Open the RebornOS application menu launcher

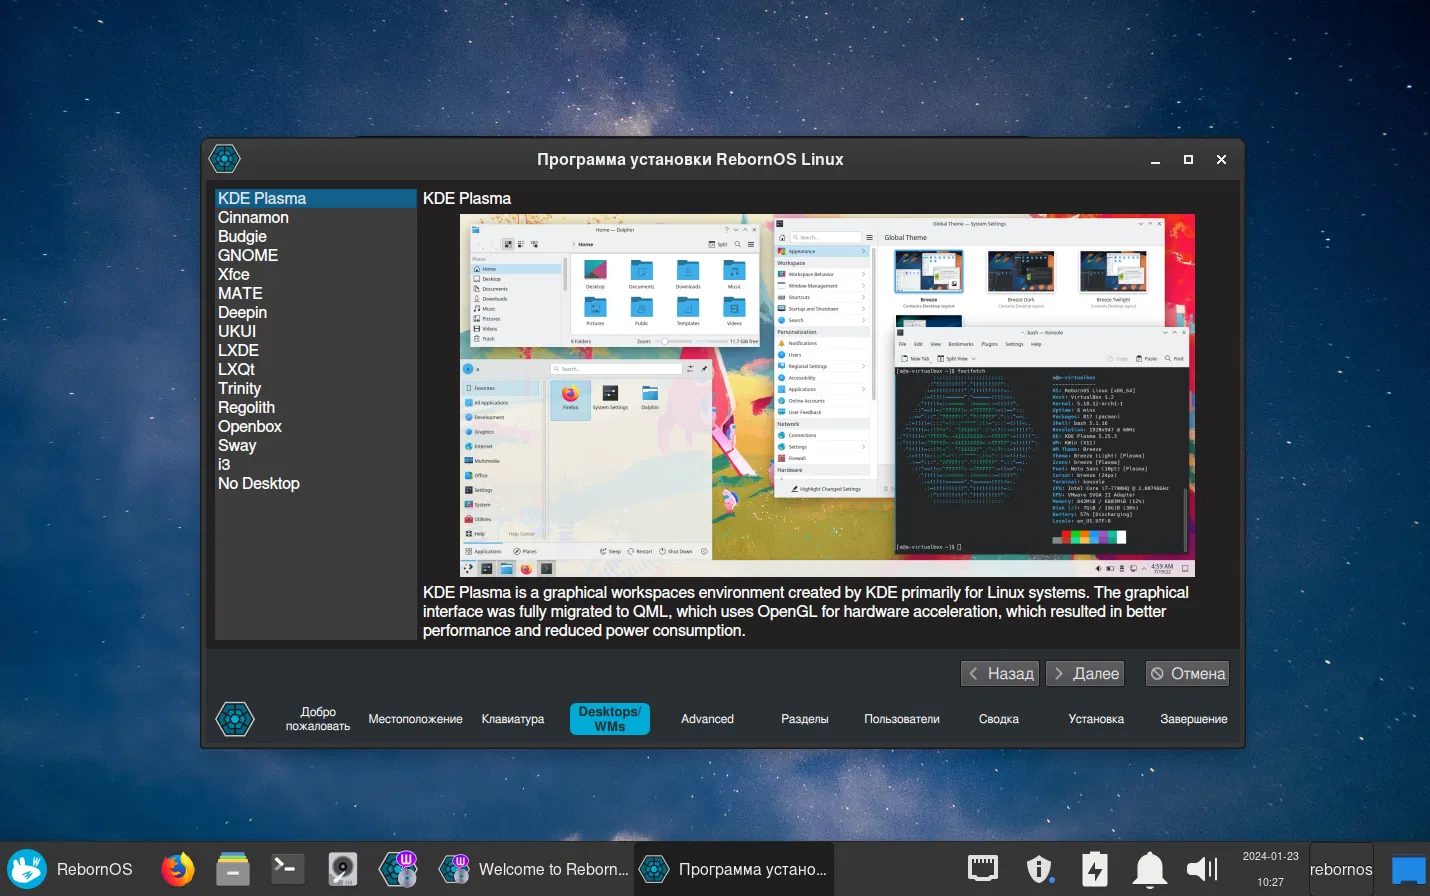70,869
